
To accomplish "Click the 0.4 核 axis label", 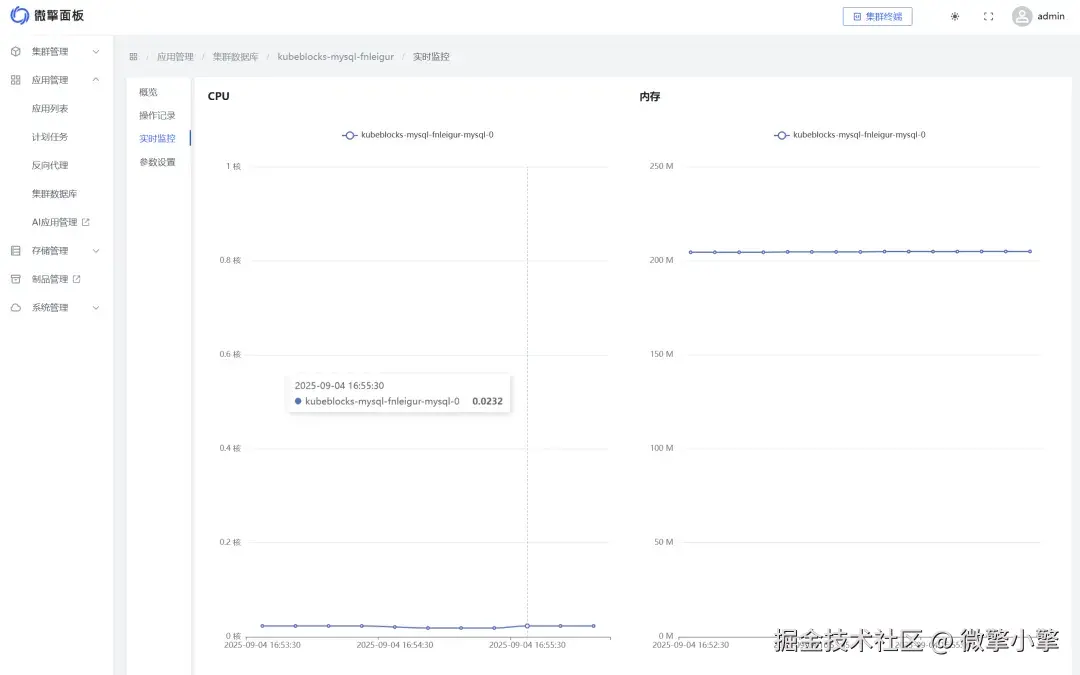I will click(x=230, y=448).
